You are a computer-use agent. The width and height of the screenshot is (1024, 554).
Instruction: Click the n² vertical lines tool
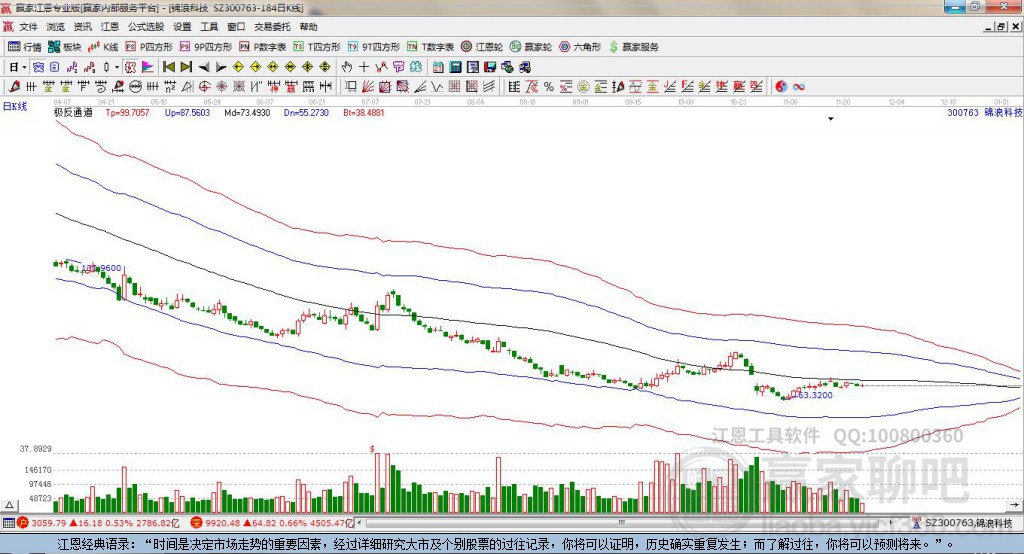pyautogui.click(x=170, y=87)
